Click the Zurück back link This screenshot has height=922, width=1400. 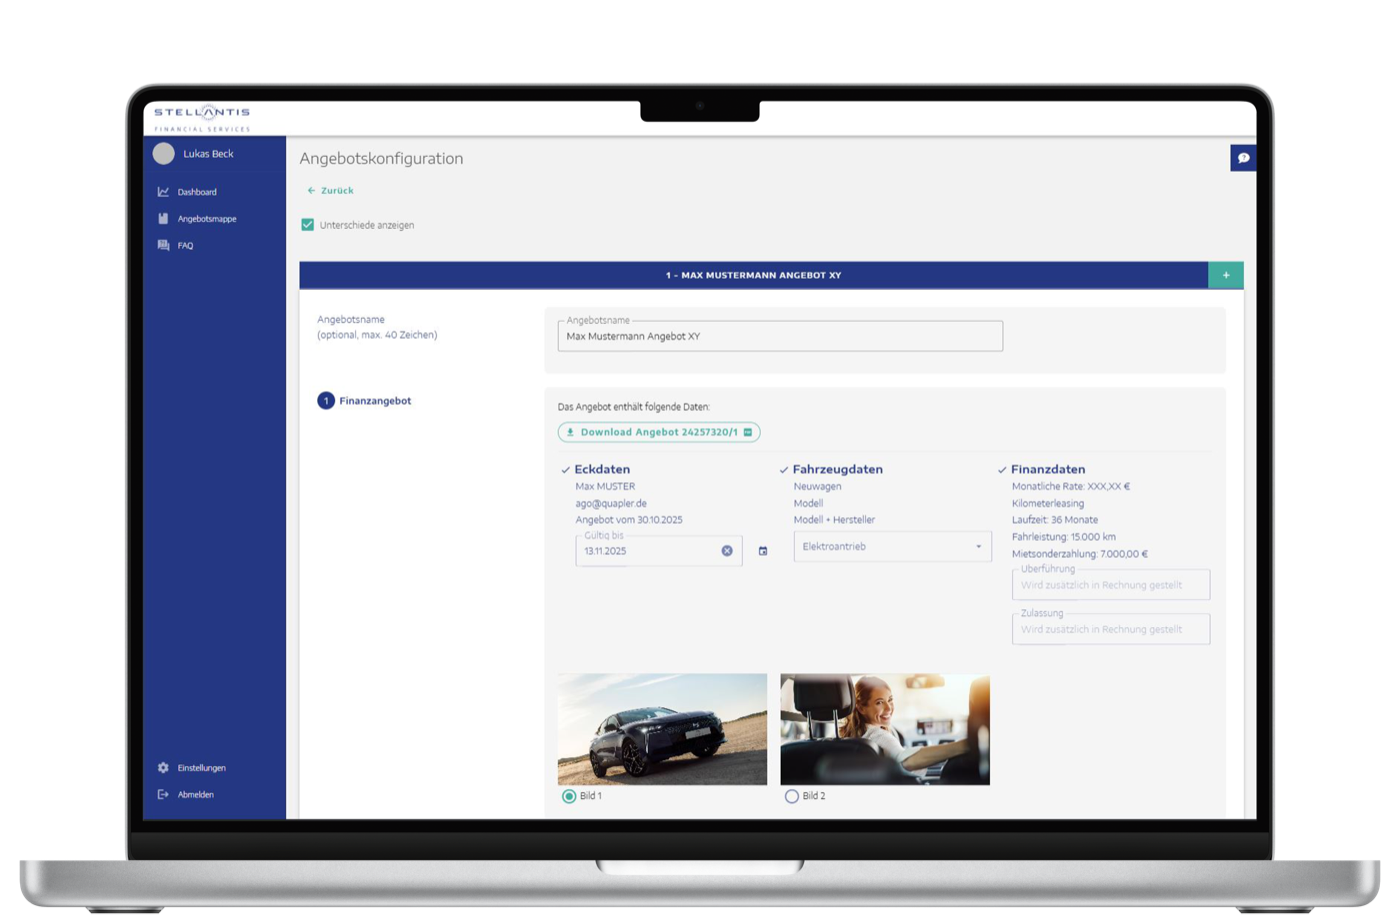[330, 190]
